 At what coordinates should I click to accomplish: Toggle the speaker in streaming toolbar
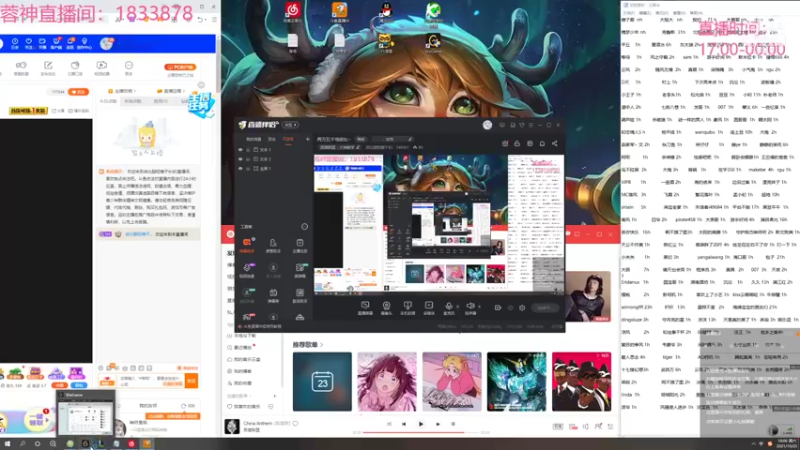(470, 308)
